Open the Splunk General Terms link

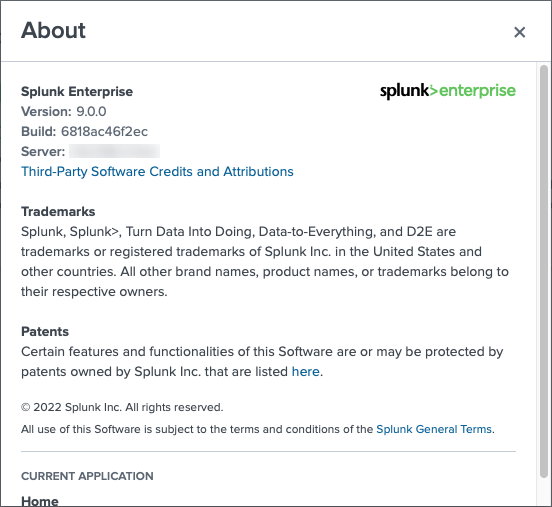coord(434,429)
